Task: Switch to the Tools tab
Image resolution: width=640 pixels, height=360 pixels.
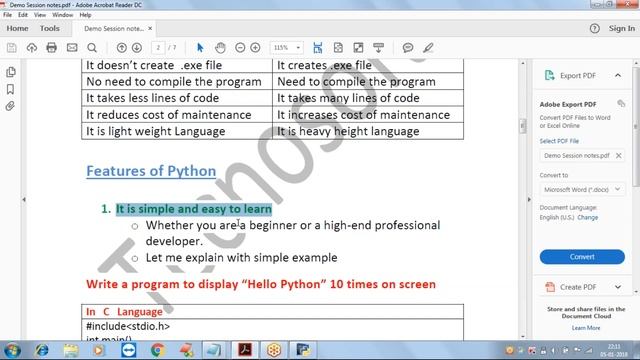Action: coord(49,28)
